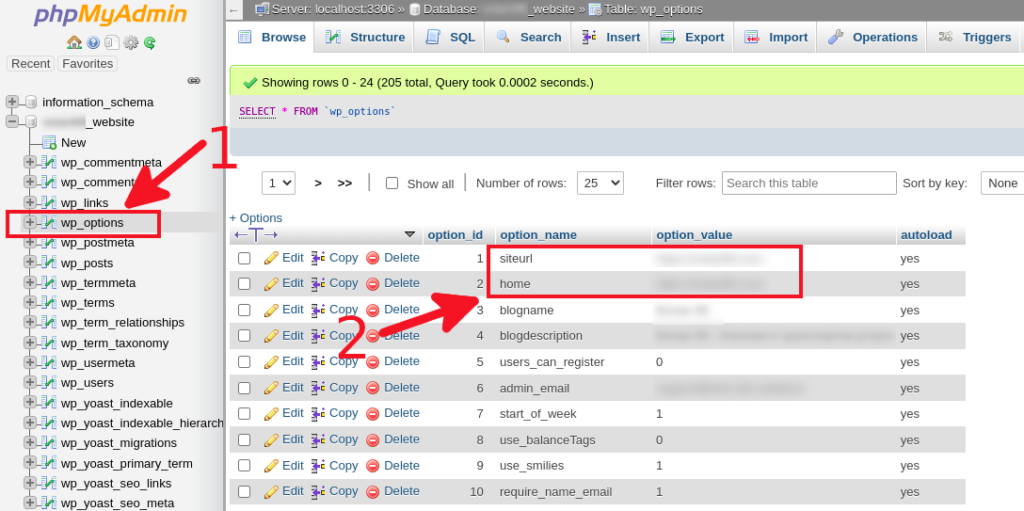Open the Export tab
Screen dimensions: 1024x511
(692, 37)
